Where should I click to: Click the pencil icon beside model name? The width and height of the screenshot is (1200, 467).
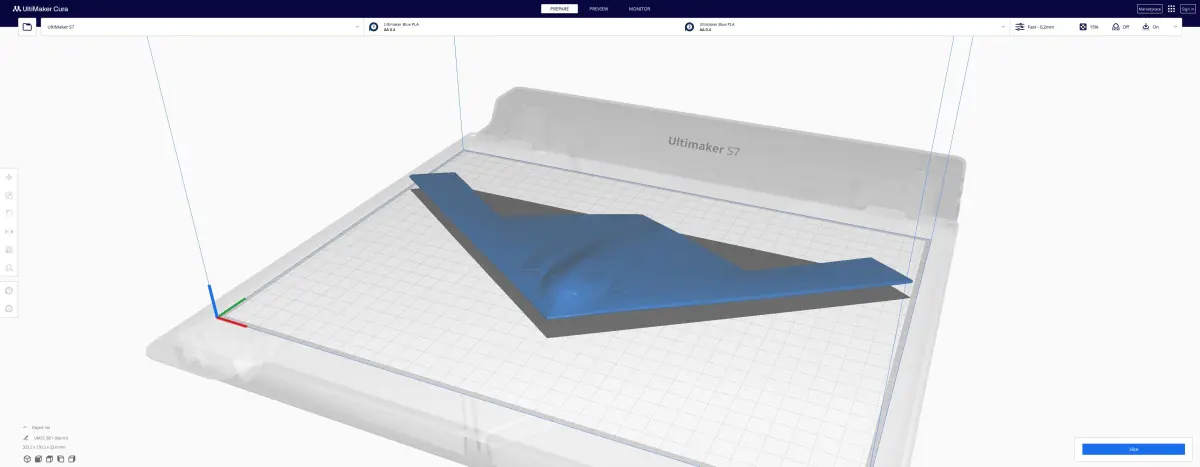(x=26, y=438)
